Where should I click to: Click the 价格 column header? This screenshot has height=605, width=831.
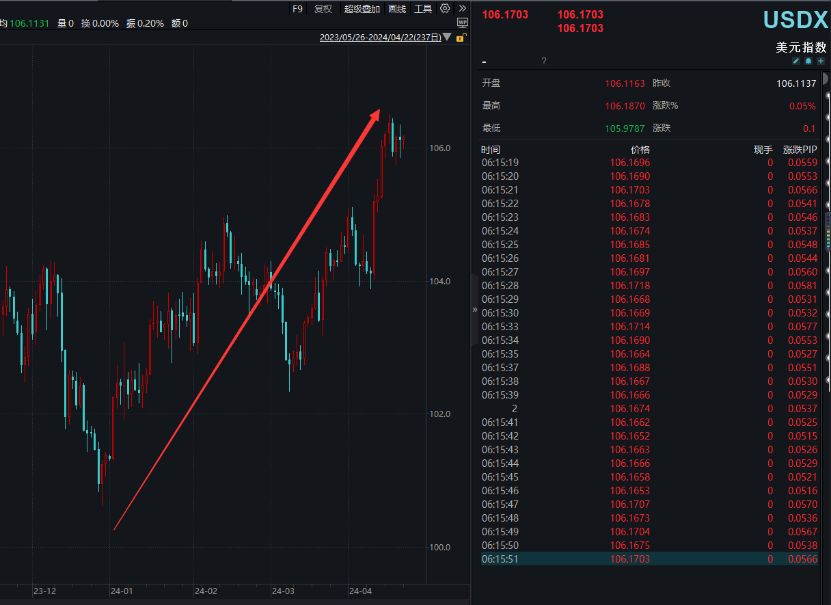click(638, 149)
